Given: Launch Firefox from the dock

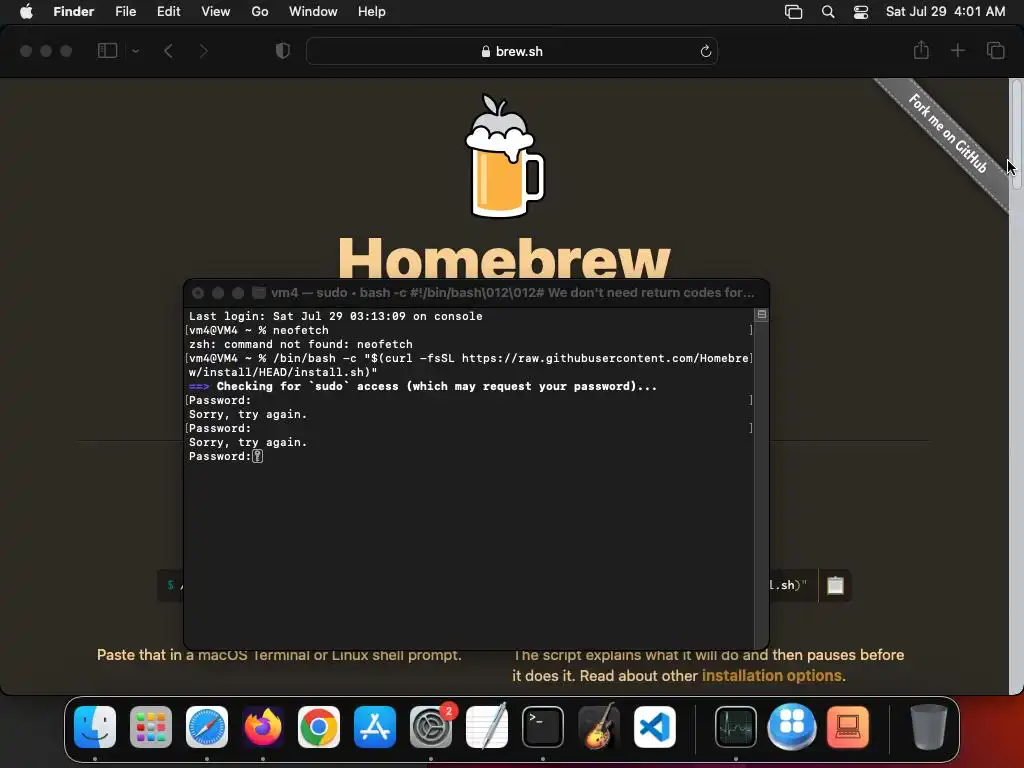Looking at the screenshot, I should (263, 726).
